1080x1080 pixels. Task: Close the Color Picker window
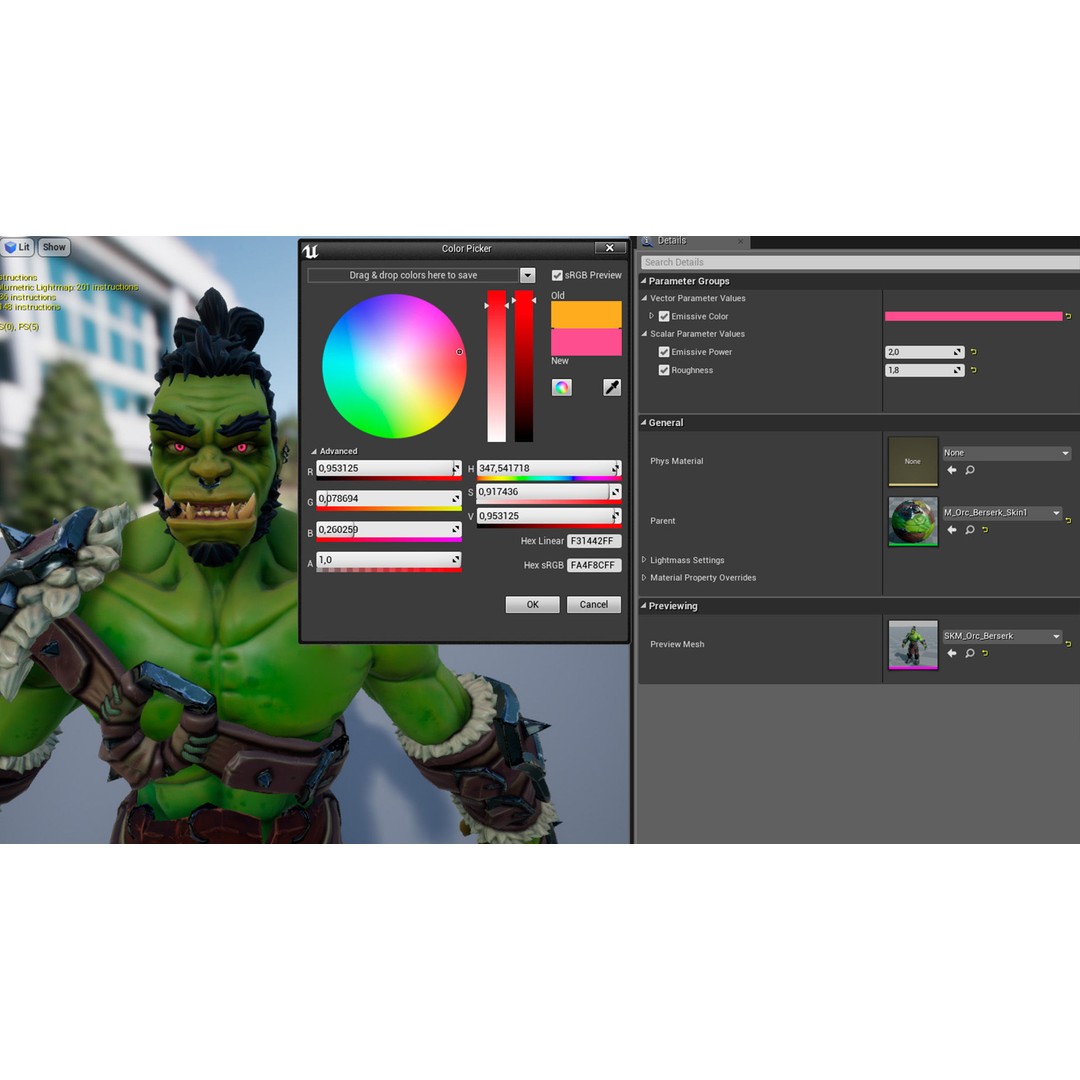click(x=610, y=248)
